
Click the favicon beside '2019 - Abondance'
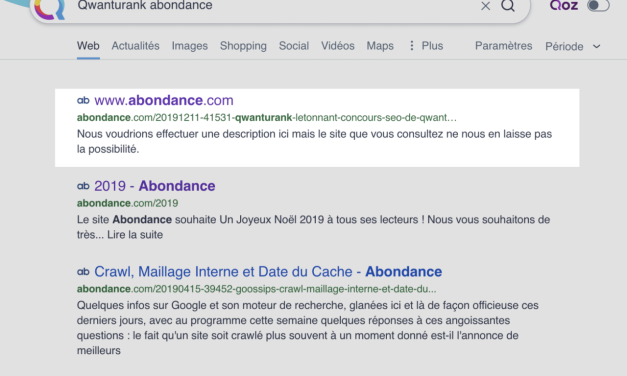[83, 186]
